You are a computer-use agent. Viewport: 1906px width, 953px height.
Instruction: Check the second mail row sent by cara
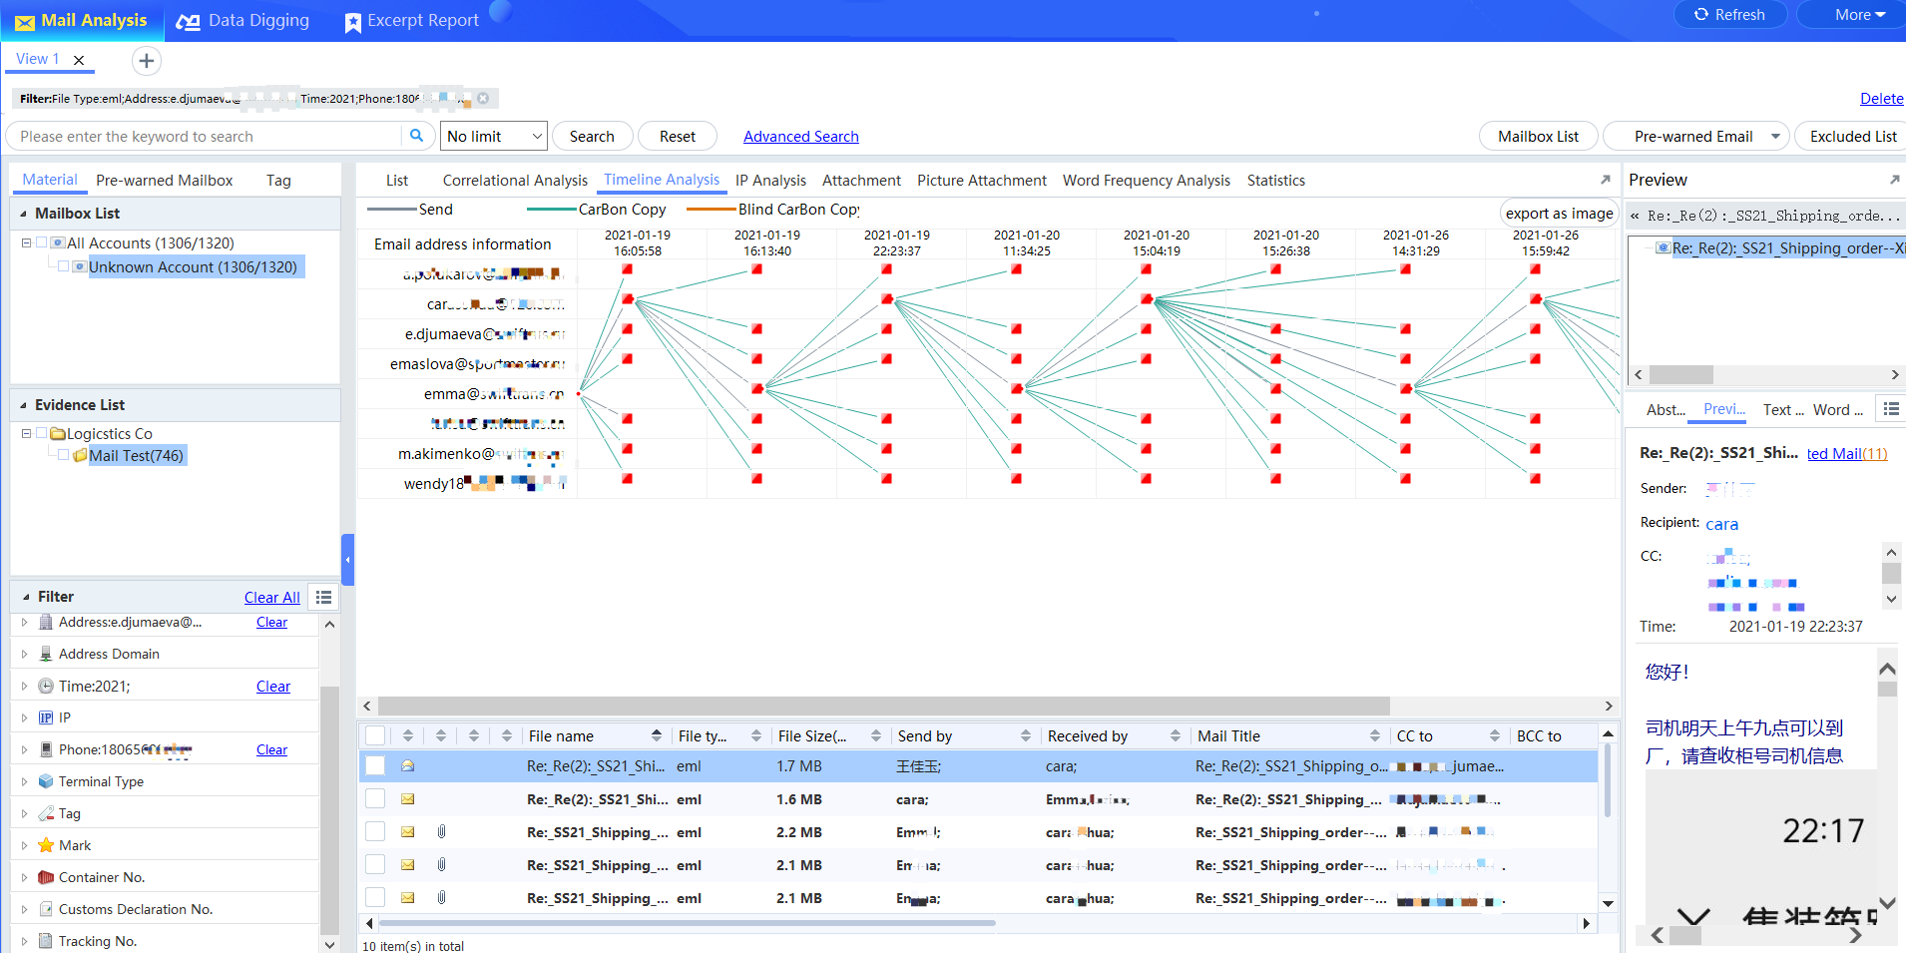point(375,799)
